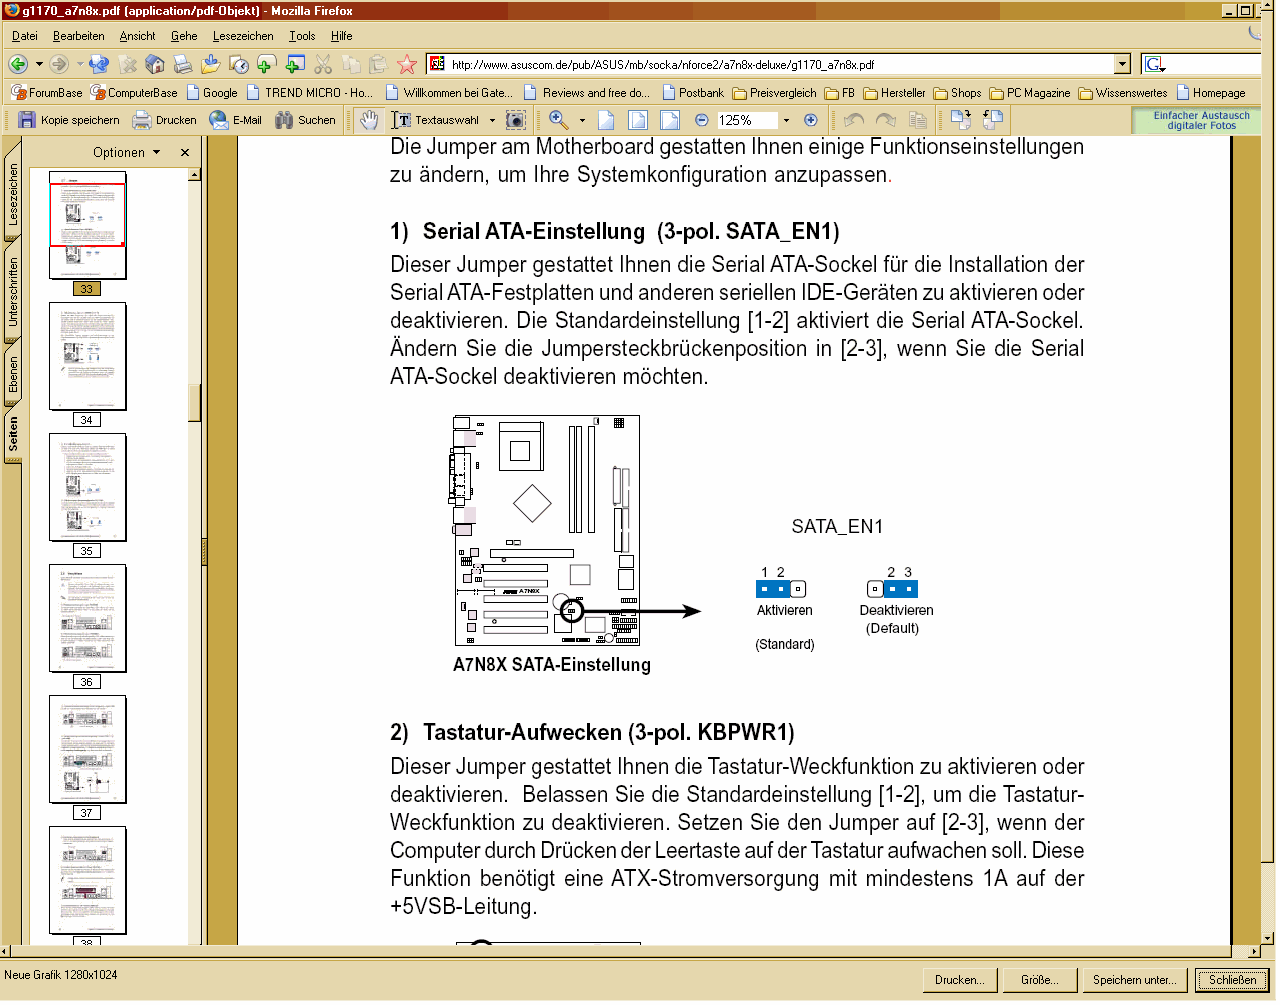Open the Textauswahl tool dropdown arrow
The height and width of the screenshot is (1005, 1280).
click(x=492, y=120)
